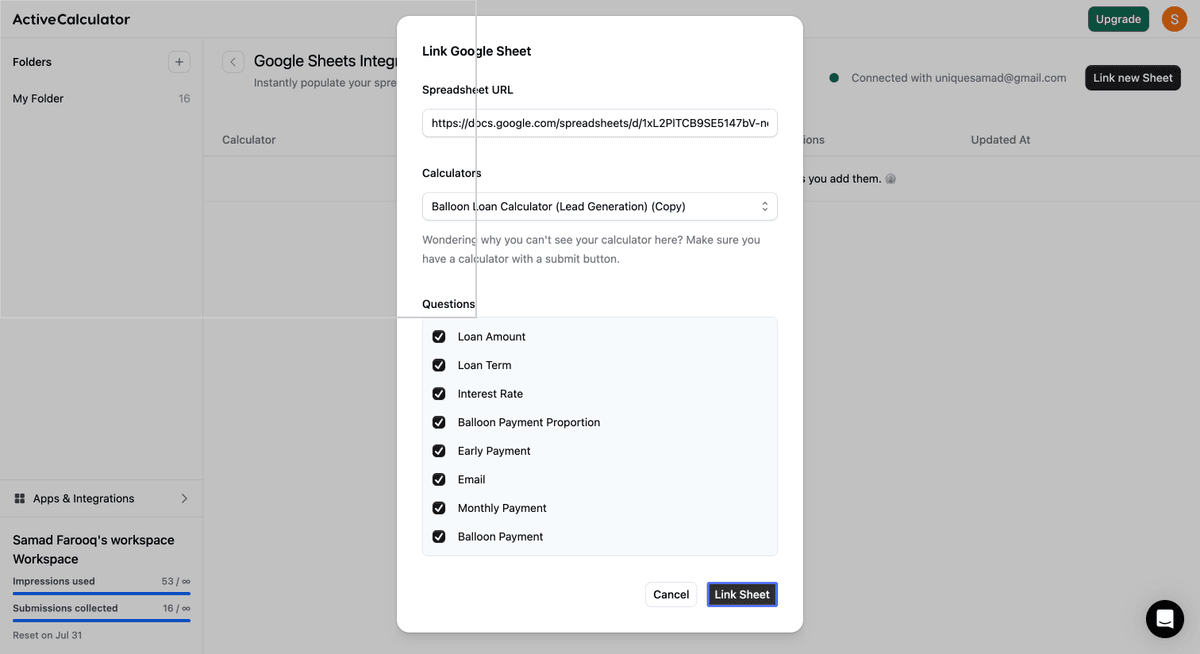Click the My Folder count 16
Screen dimensions: 1200x654
[x=184, y=99]
